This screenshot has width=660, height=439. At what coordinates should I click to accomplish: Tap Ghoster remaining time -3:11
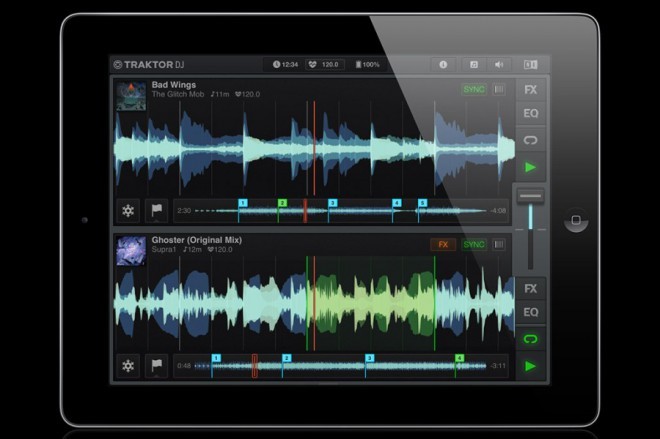pos(498,366)
